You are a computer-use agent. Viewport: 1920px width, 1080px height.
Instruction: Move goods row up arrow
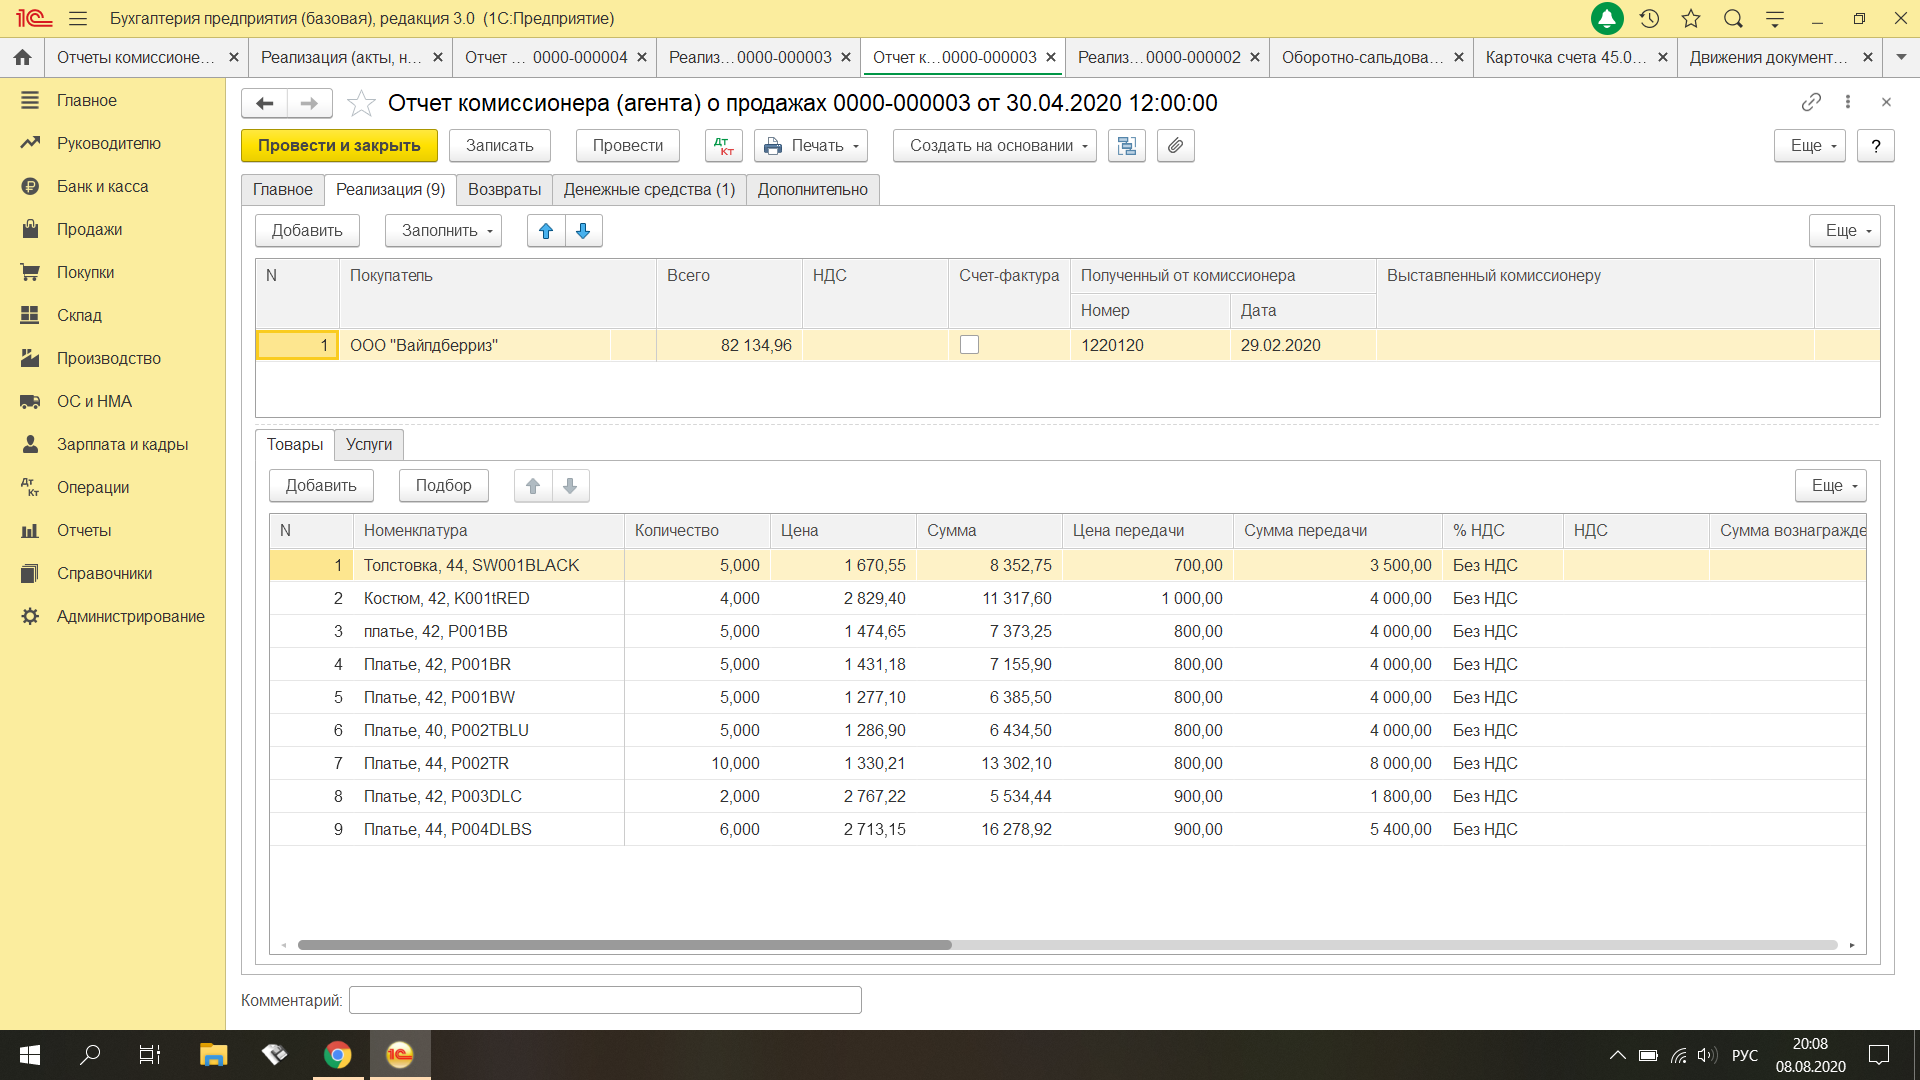[533, 486]
